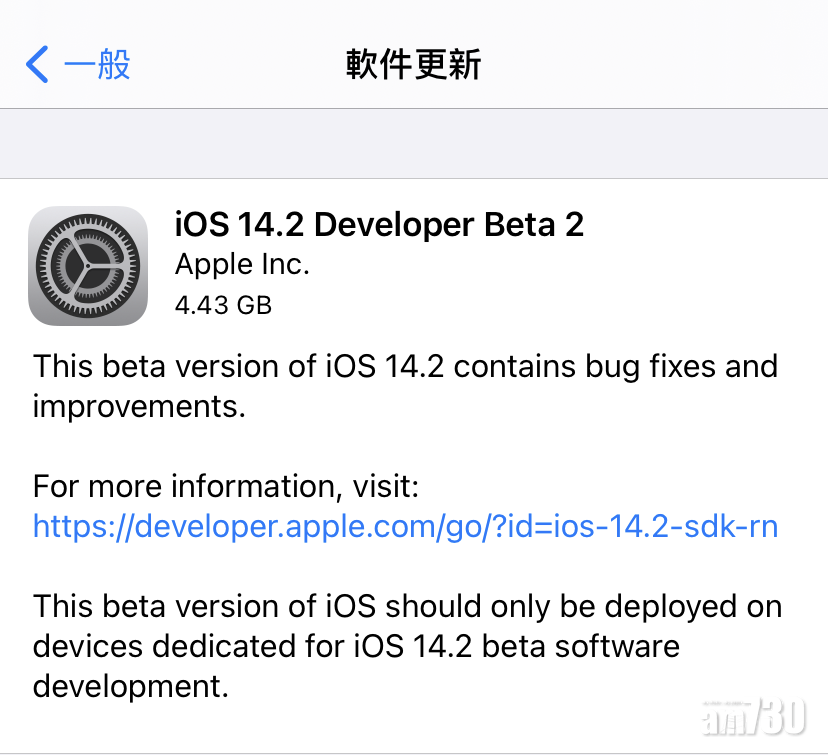Click the 軟件更新 page title
The image size is (828, 755).
click(413, 65)
